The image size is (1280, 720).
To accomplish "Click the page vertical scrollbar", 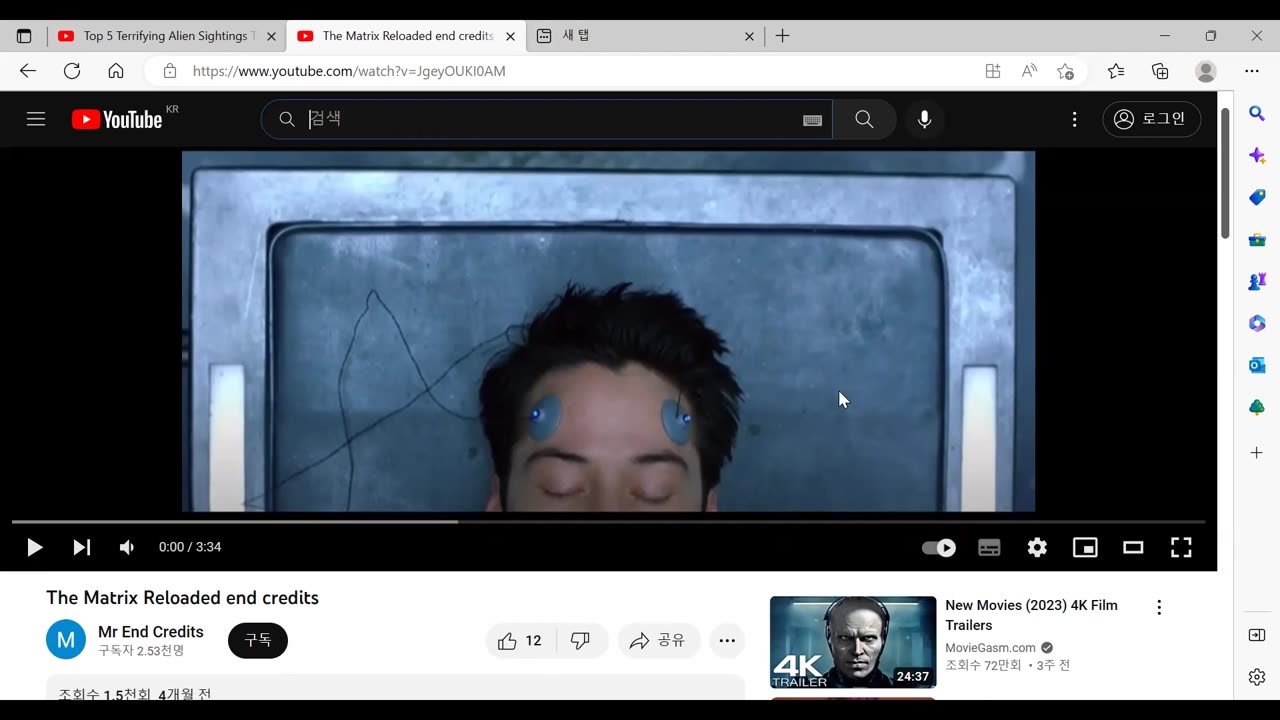I will tap(1225, 174).
